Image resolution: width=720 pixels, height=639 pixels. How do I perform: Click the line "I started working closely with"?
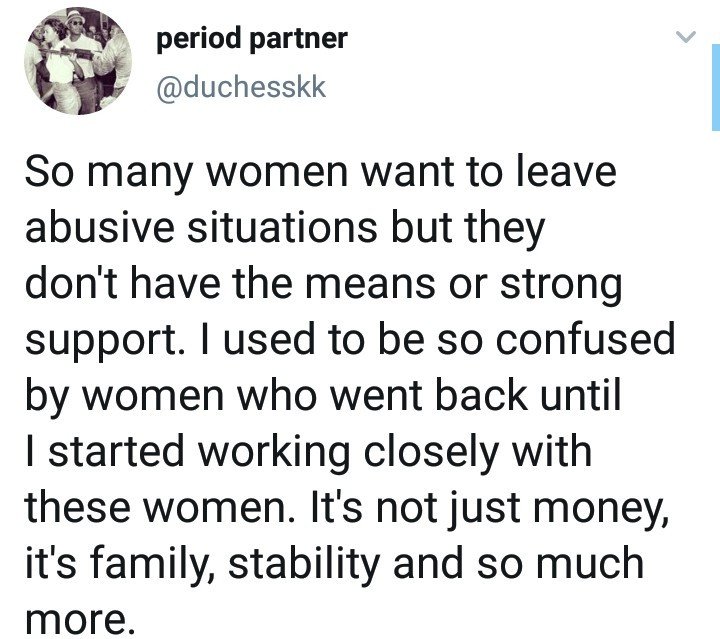pos(309,452)
